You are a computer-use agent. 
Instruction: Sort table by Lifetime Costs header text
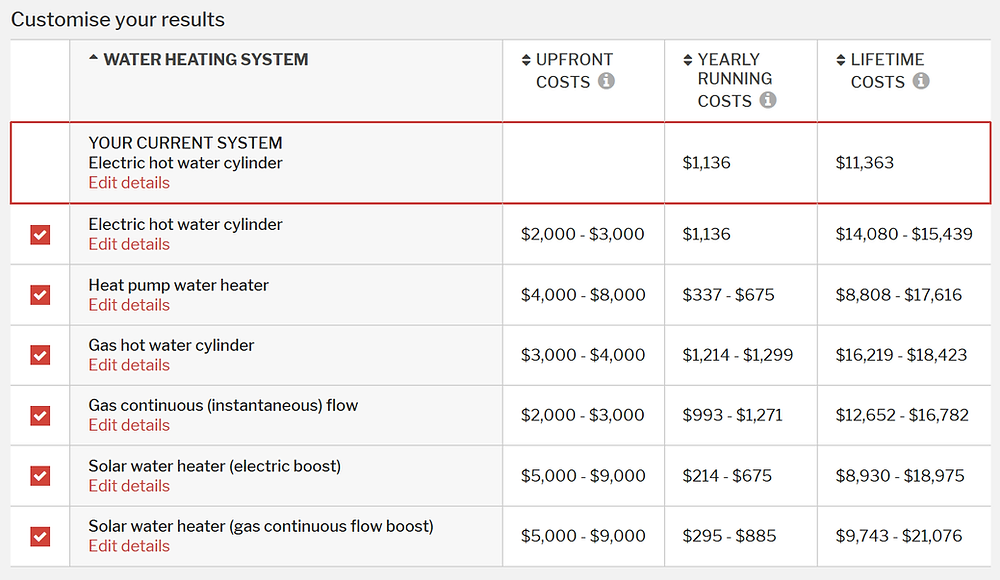888,60
